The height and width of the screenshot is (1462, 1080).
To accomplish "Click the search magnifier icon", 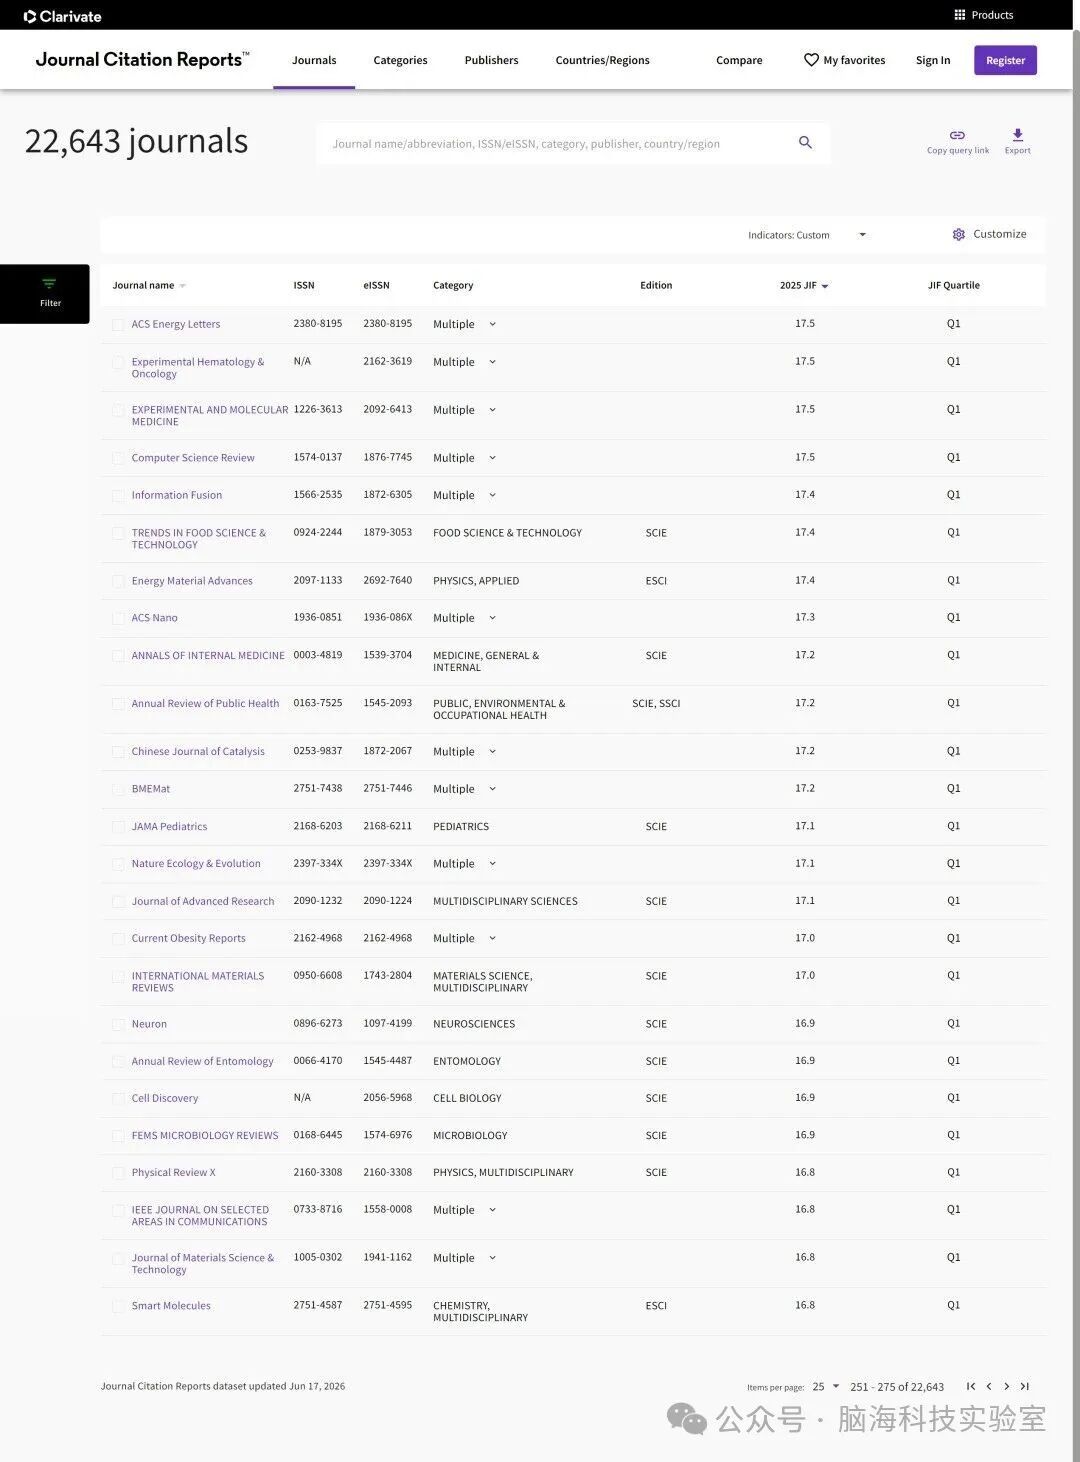I will 805,143.
